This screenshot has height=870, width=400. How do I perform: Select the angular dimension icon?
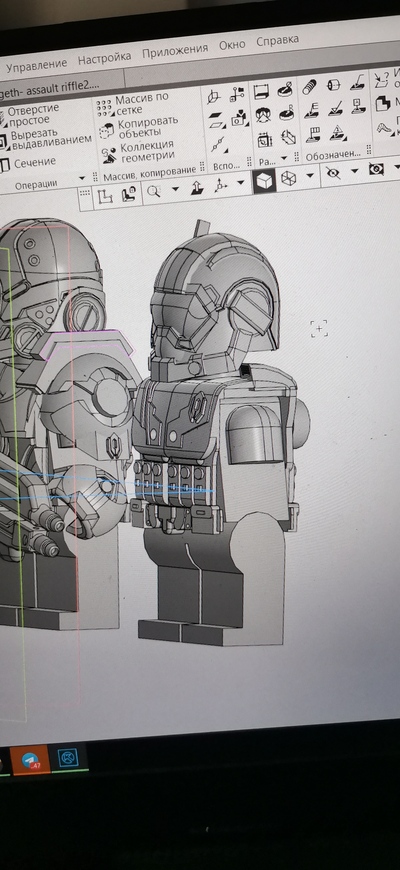(263, 115)
